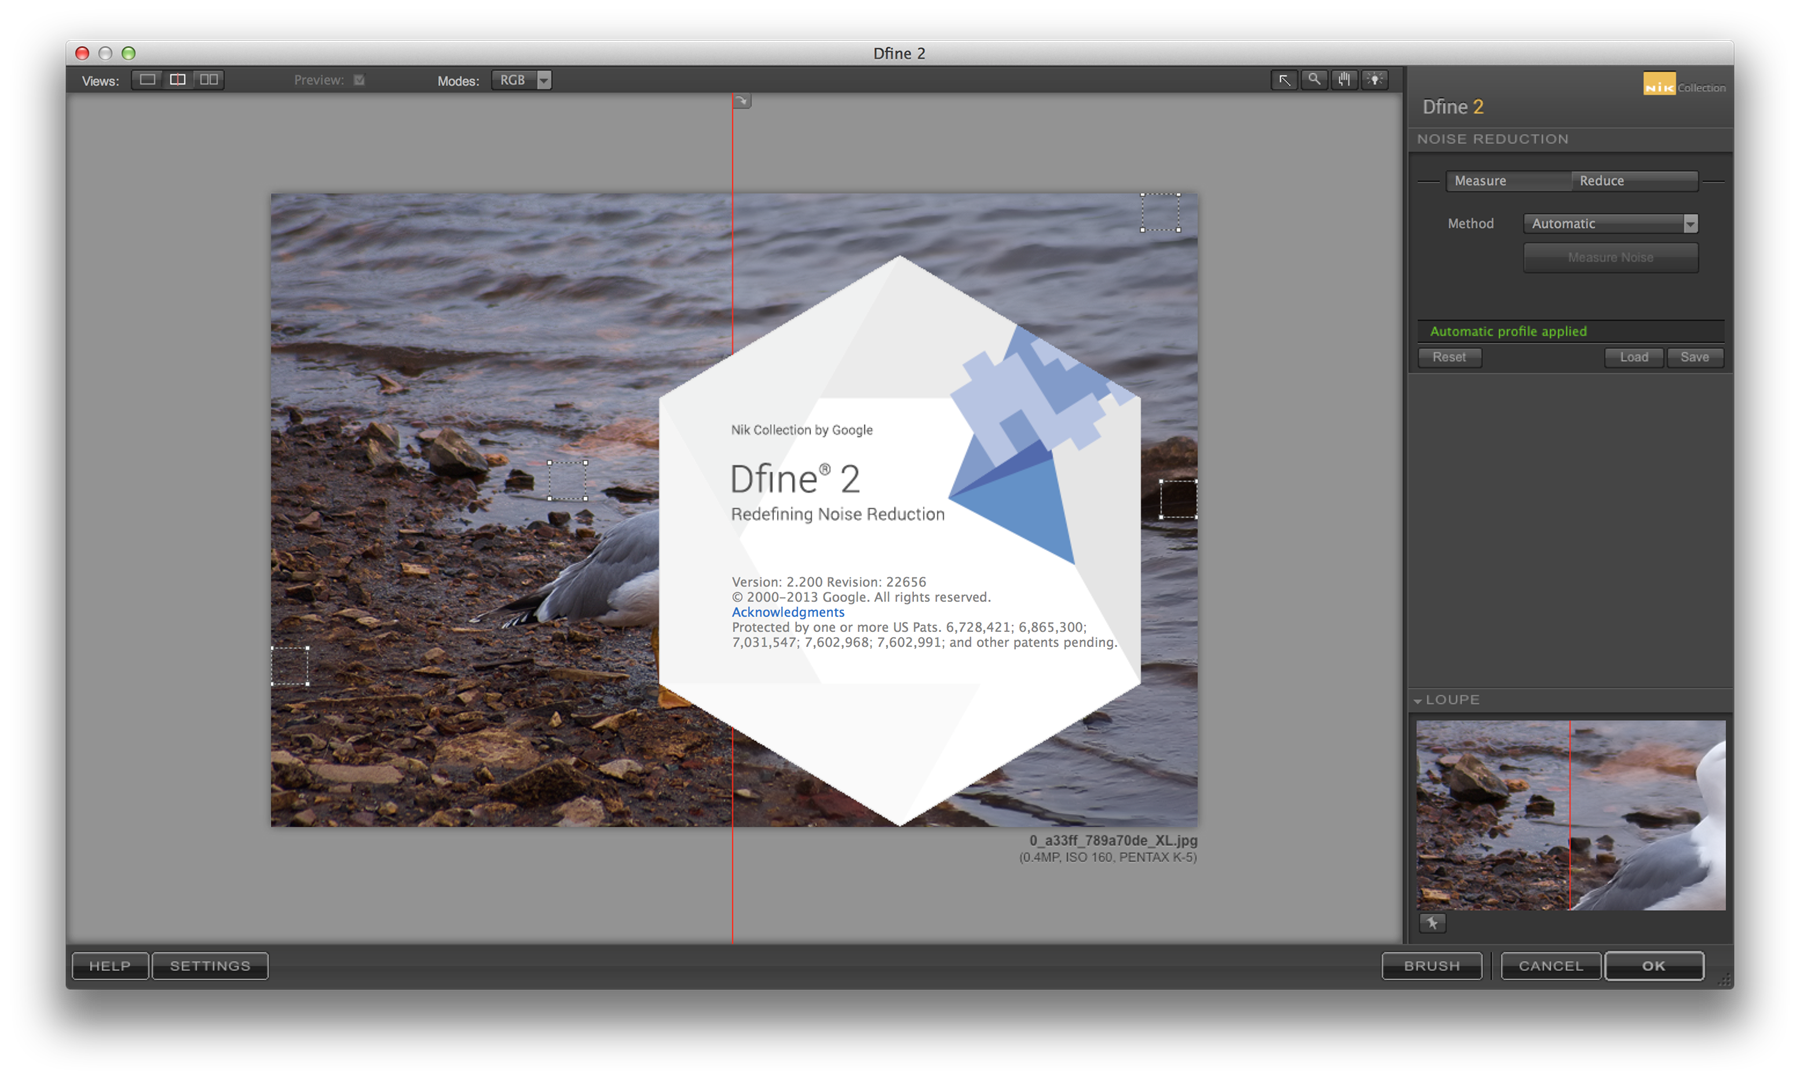The width and height of the screenshot is (1800, 1080).
Task: Click the Nik Collection logo
Action: pos(1684,86)
